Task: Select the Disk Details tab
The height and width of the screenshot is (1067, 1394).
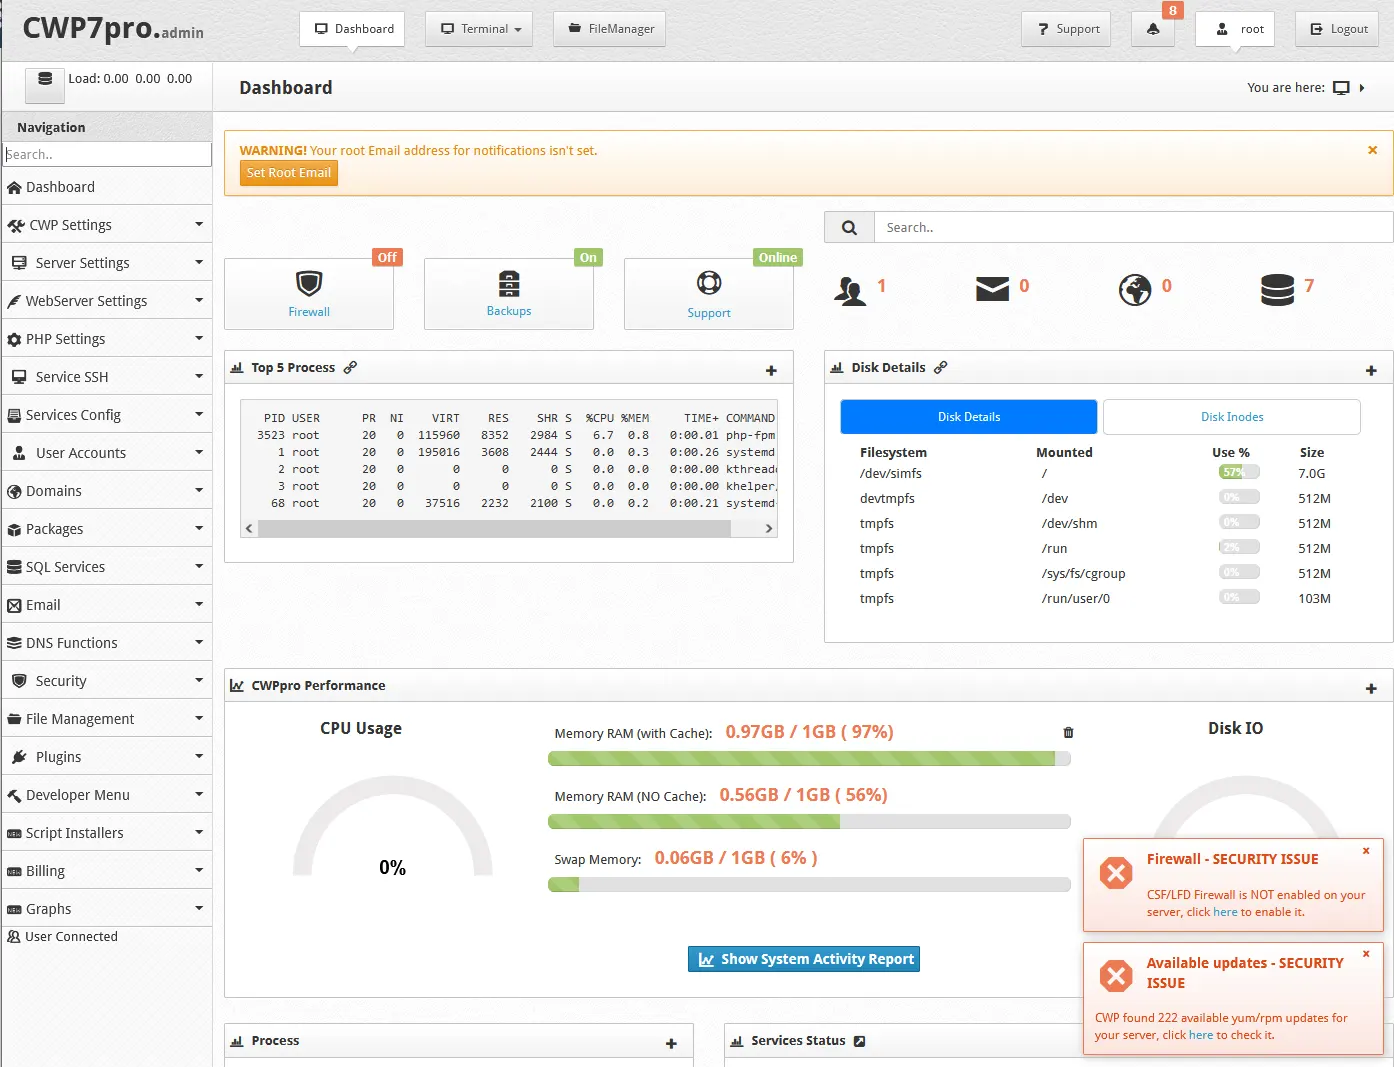Action: pos(969,417)
